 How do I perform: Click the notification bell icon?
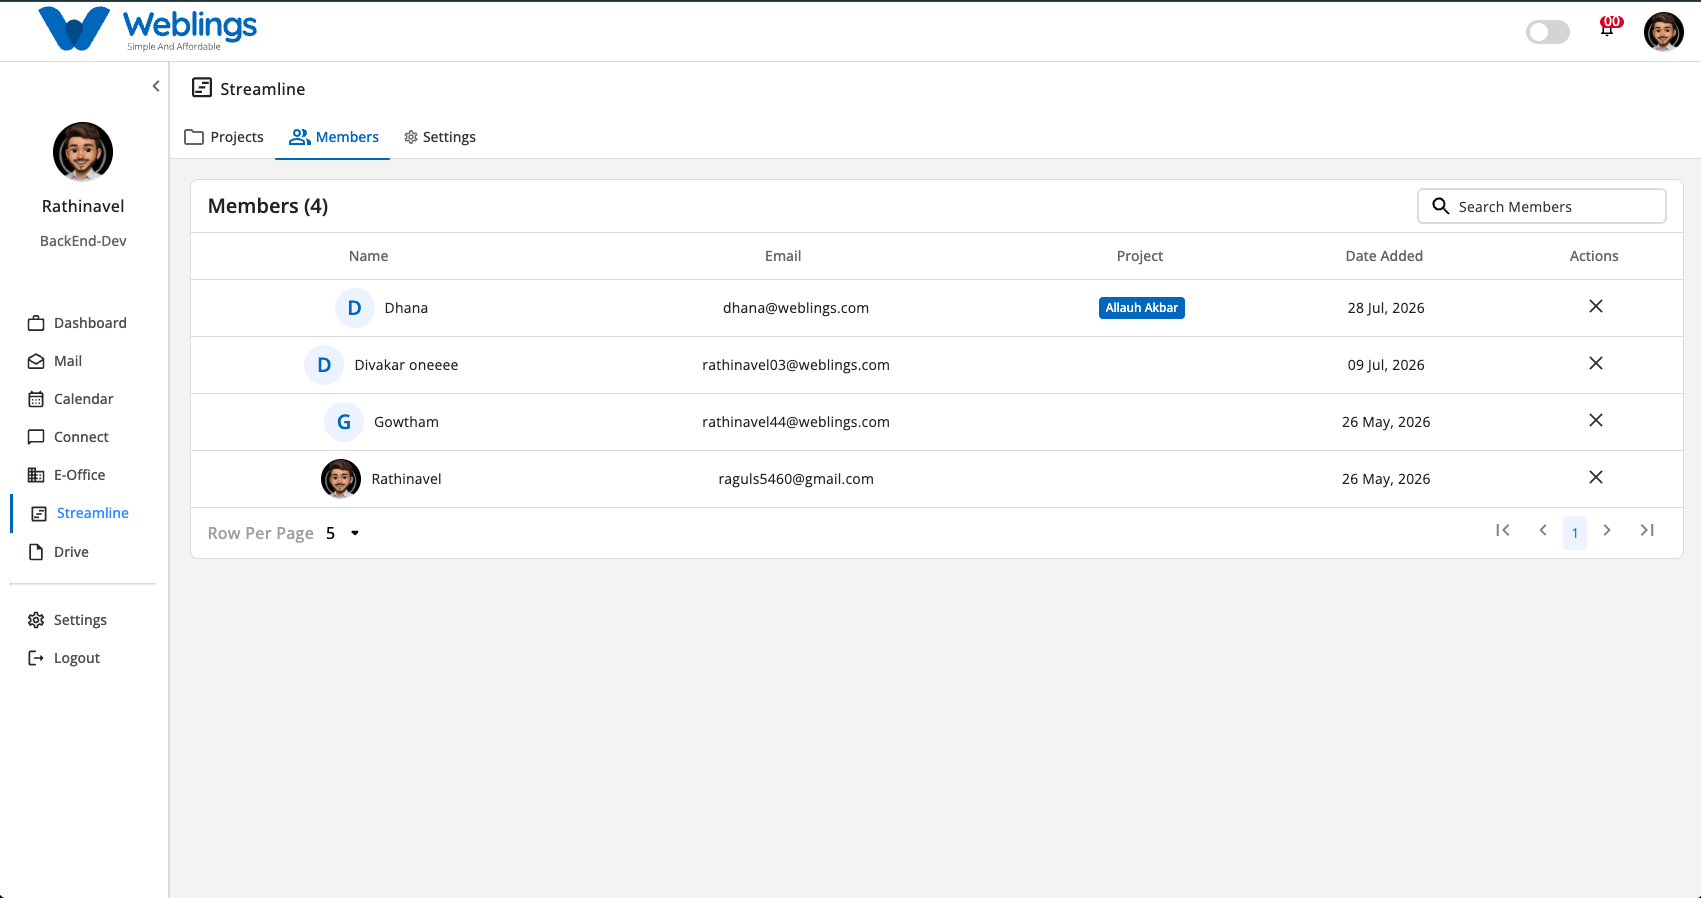coord(1607,29)
